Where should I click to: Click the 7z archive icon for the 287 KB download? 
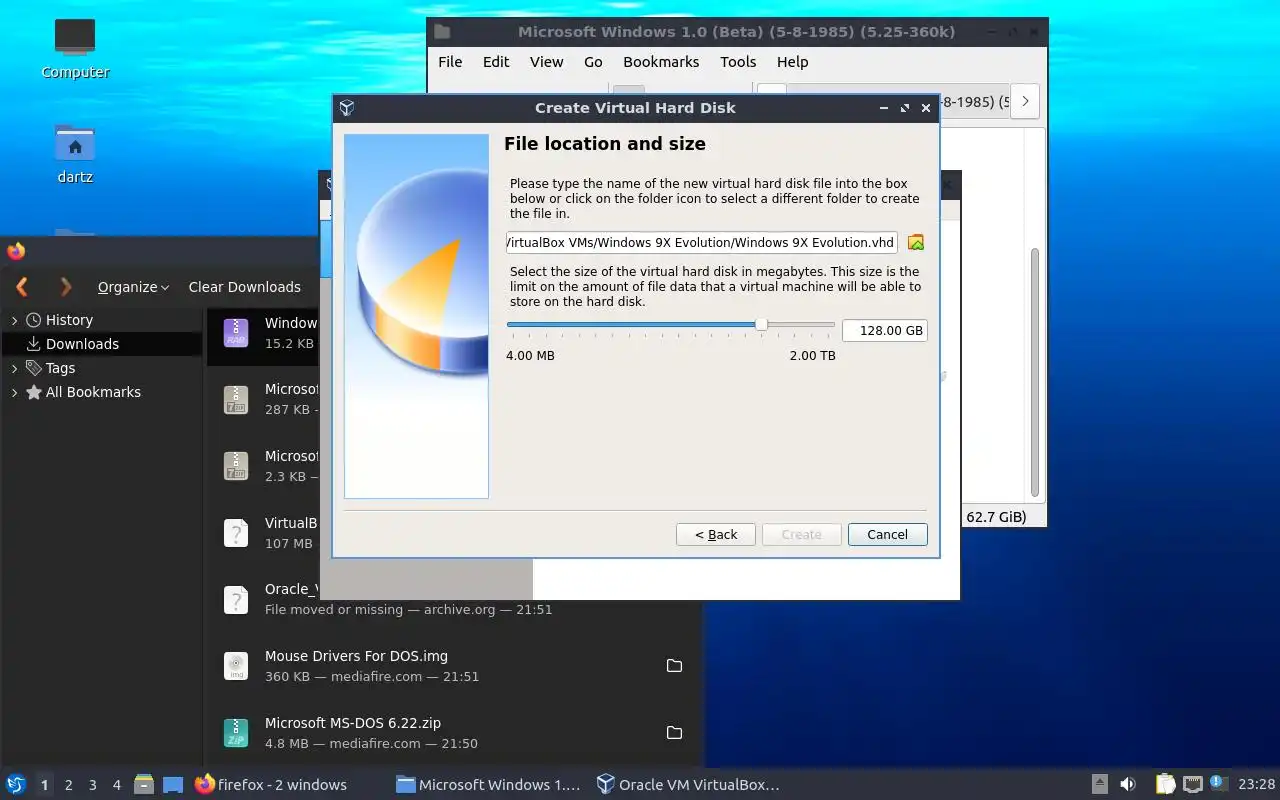tap(235, 399)
